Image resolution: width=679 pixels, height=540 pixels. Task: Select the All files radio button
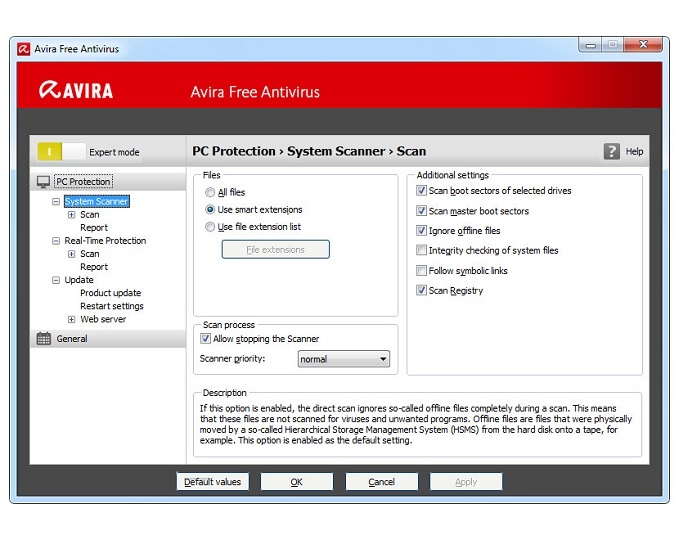tap(210, 192)
